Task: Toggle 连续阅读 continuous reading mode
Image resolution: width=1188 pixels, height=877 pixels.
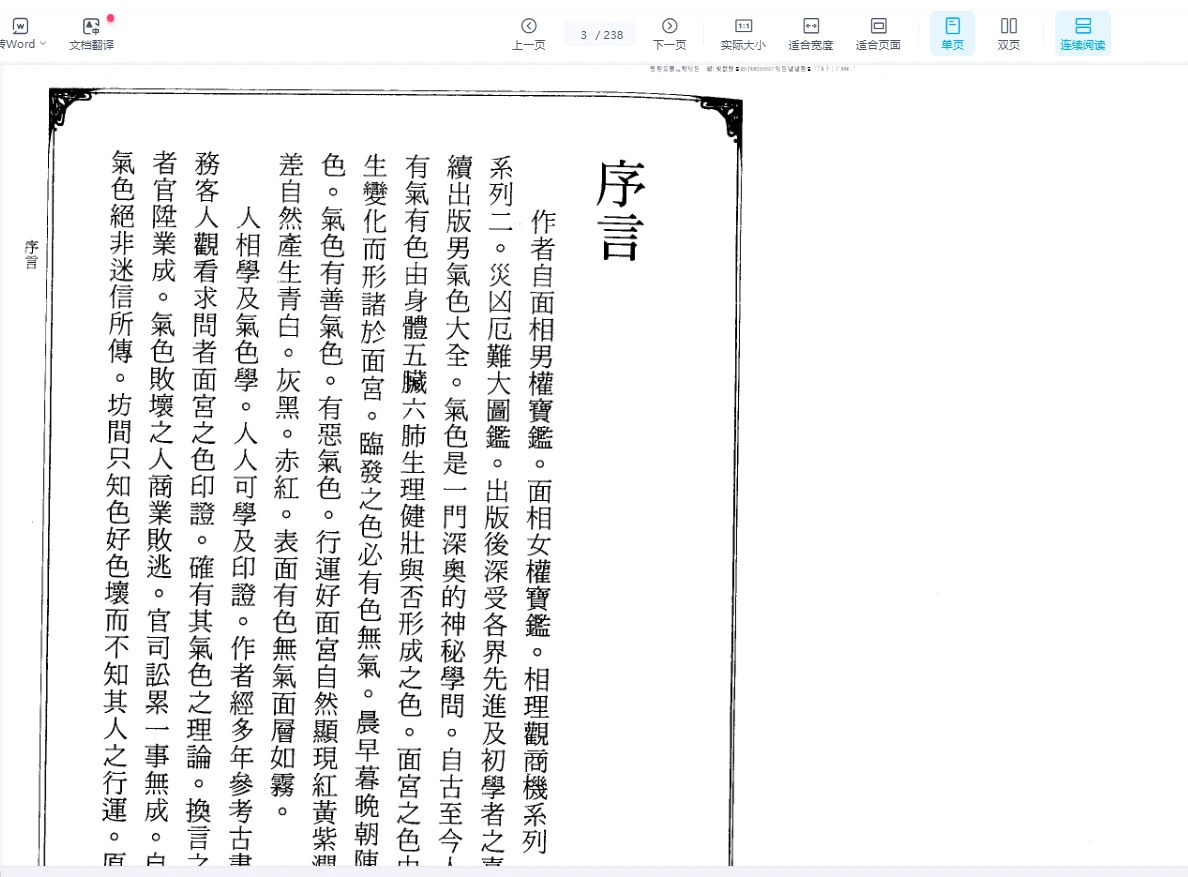Action: (1083, 34)
